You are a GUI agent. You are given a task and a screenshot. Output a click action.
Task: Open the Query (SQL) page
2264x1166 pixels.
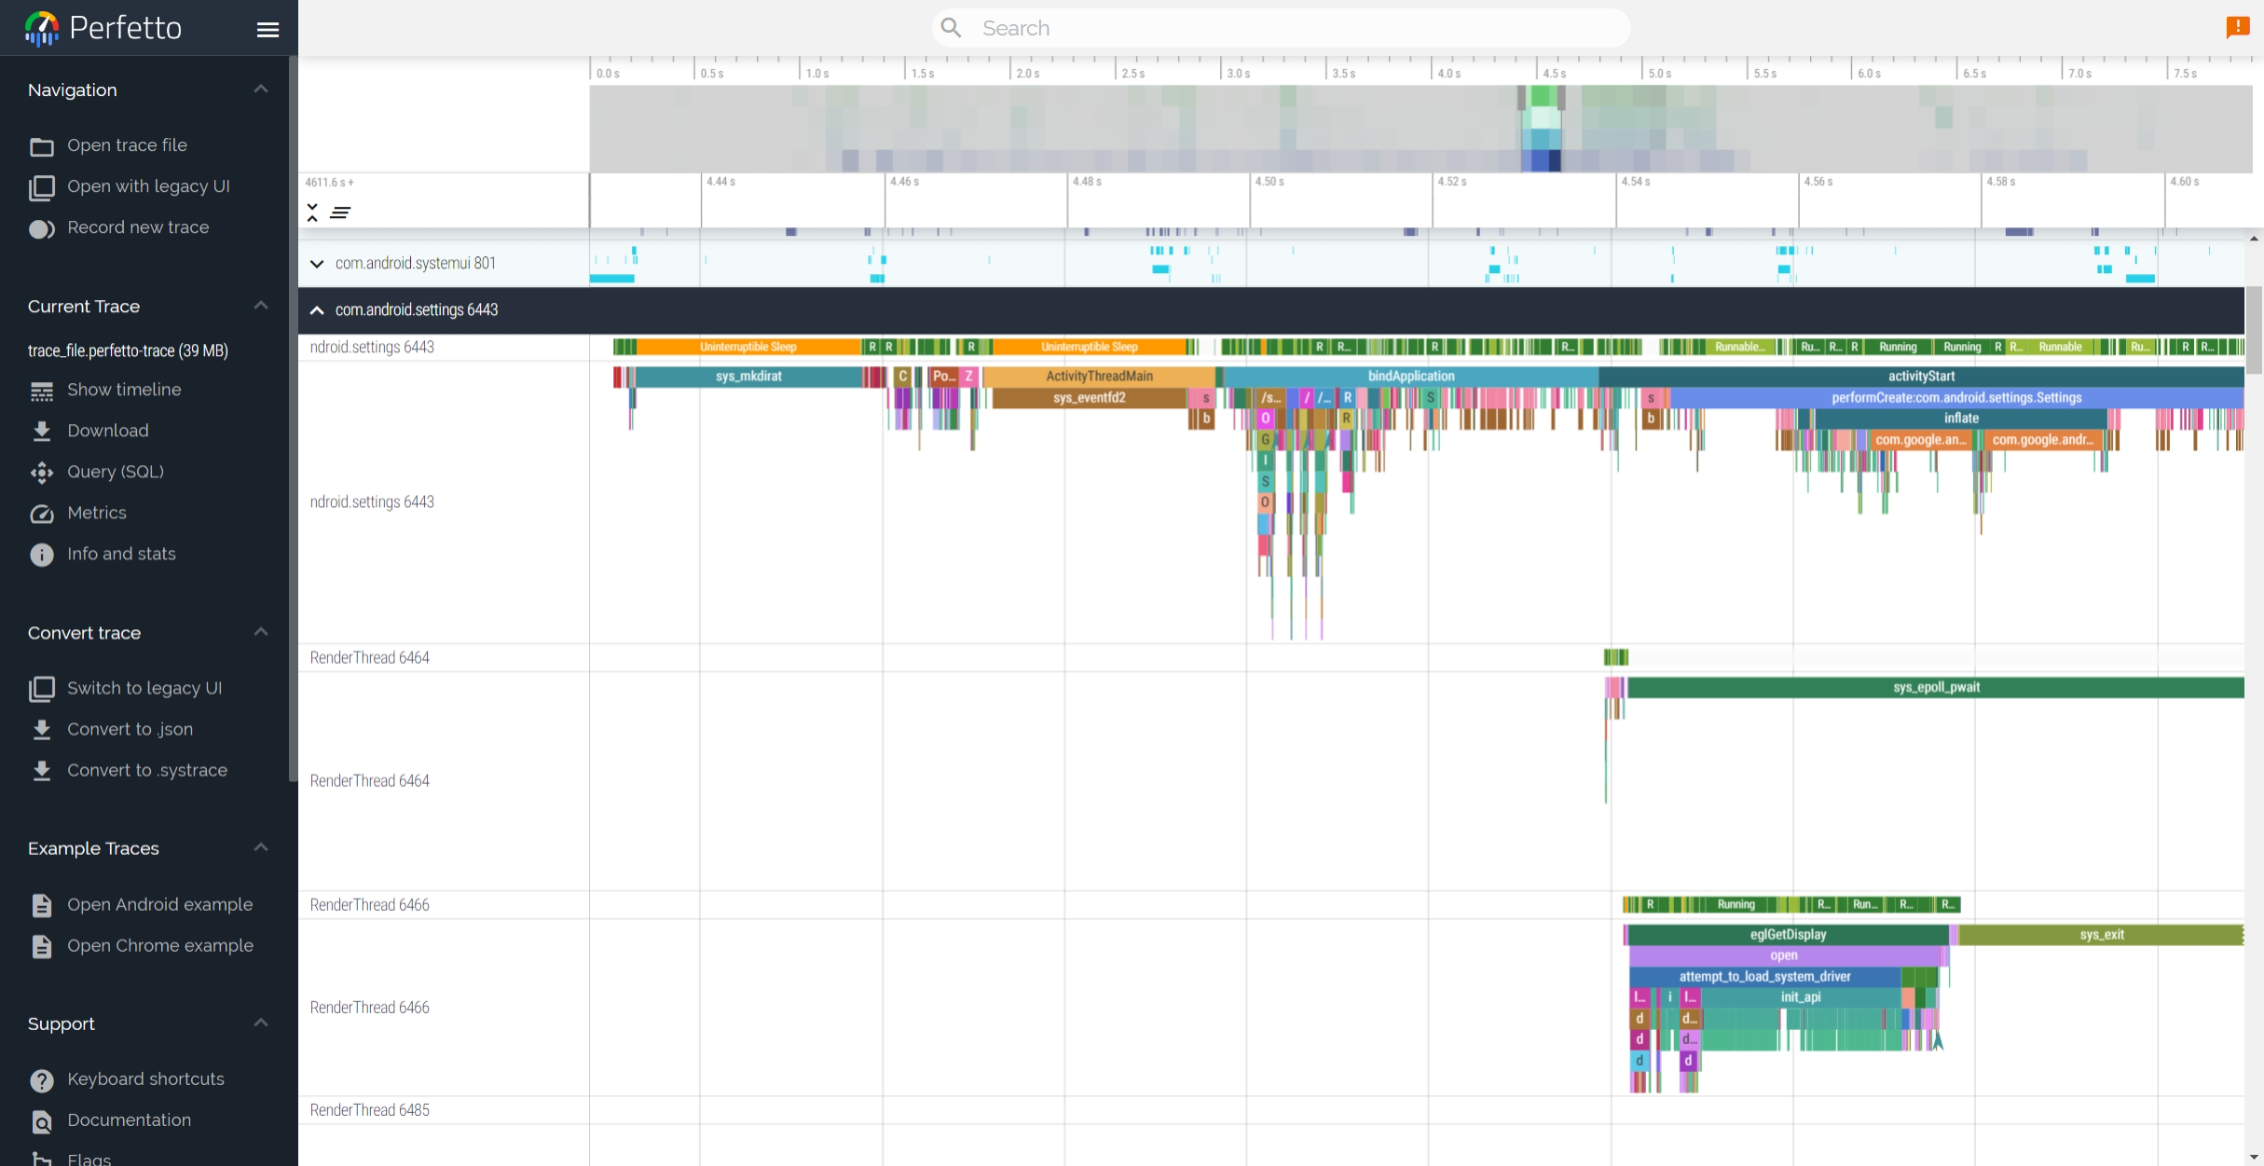pyautogui.click(x=115, y=471)
